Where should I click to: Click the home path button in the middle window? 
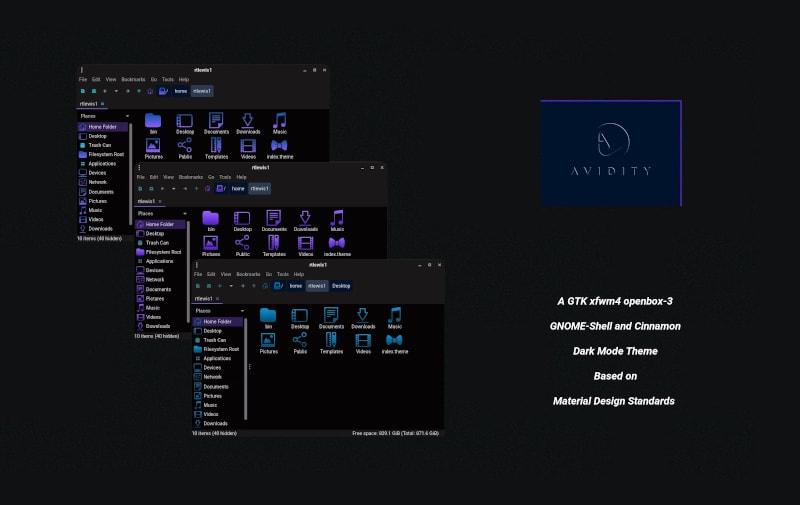[238, 189]
